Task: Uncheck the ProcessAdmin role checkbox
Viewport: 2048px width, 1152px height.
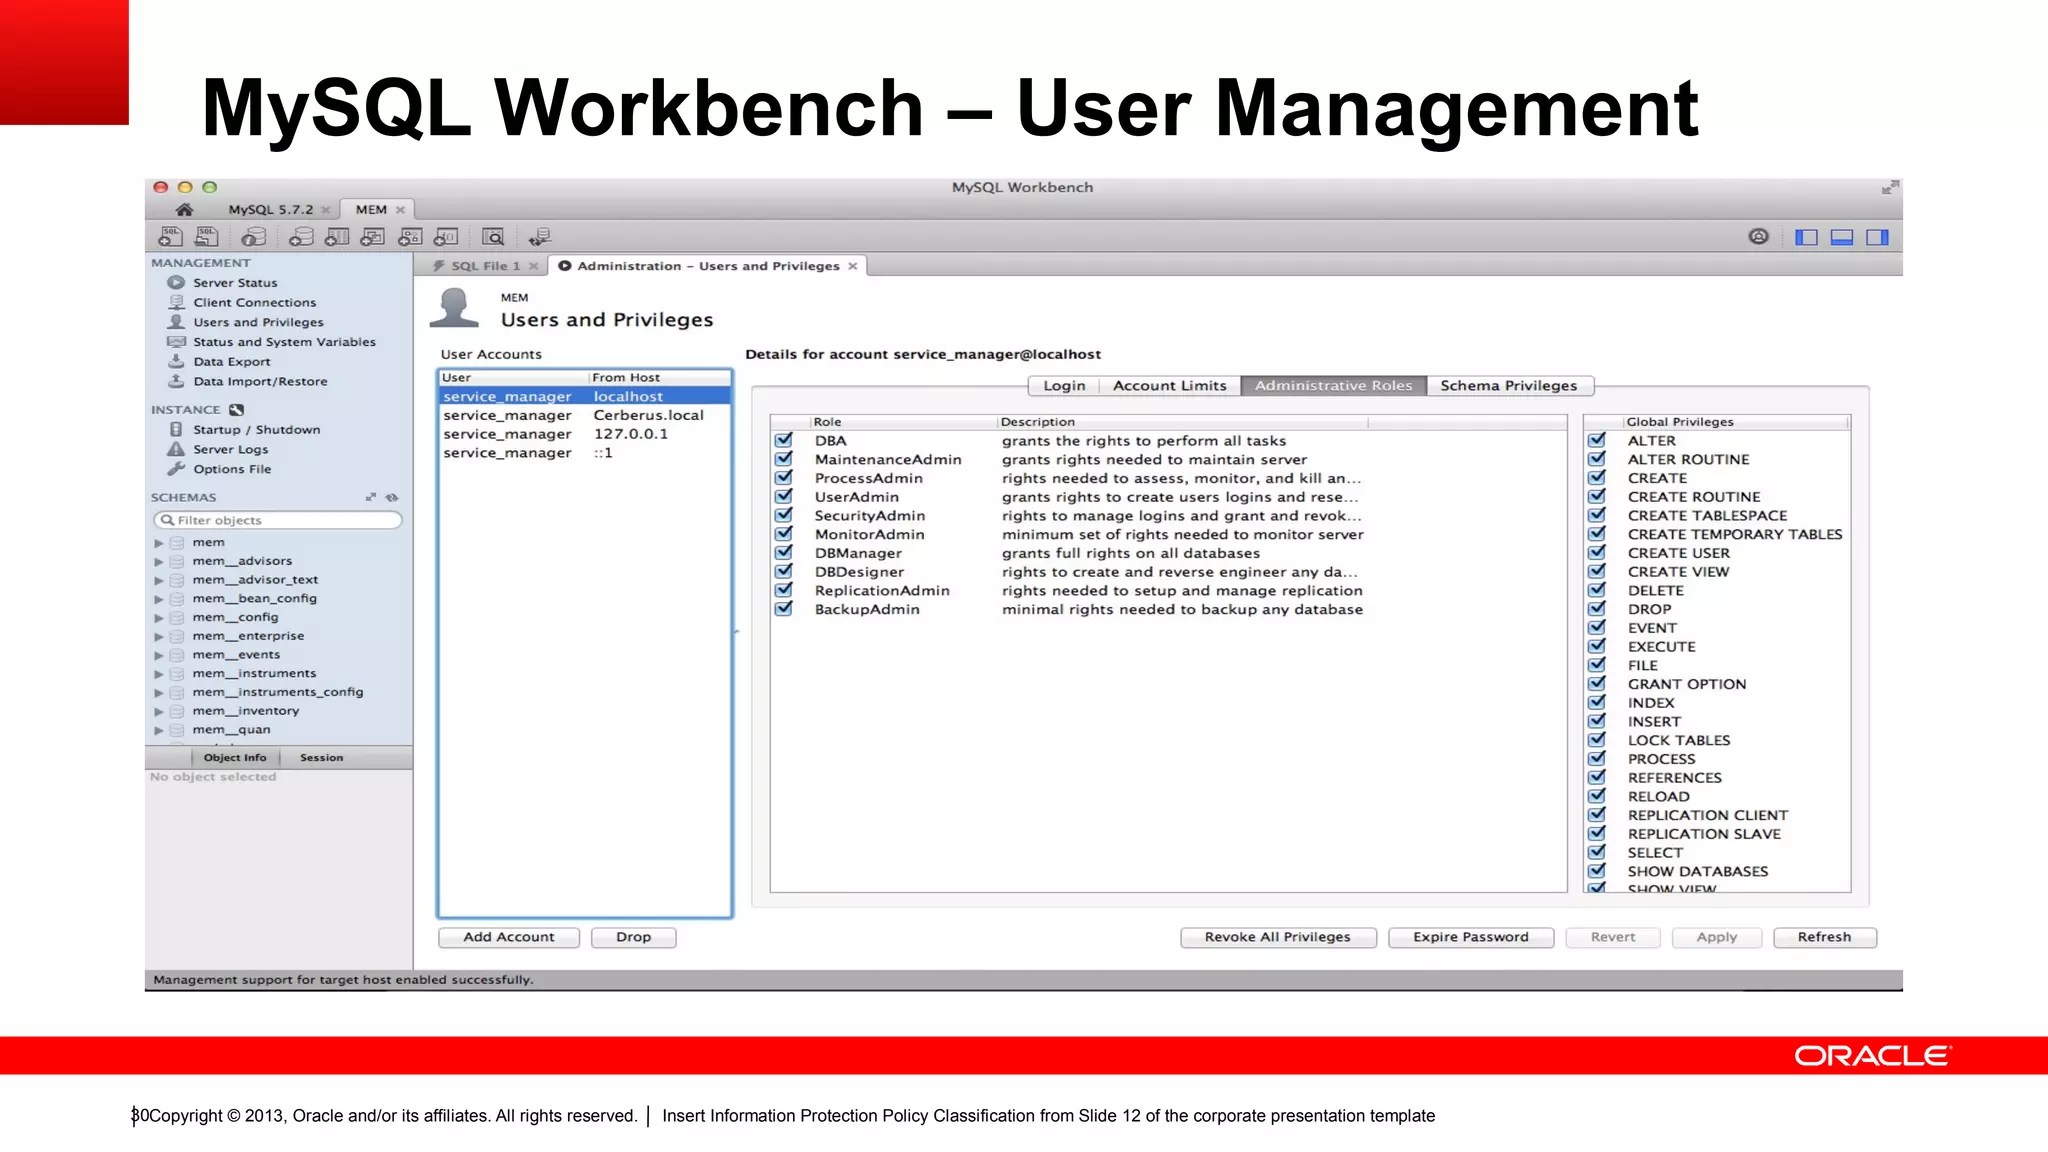Action: pyautogui.click(x=784, y=478)
